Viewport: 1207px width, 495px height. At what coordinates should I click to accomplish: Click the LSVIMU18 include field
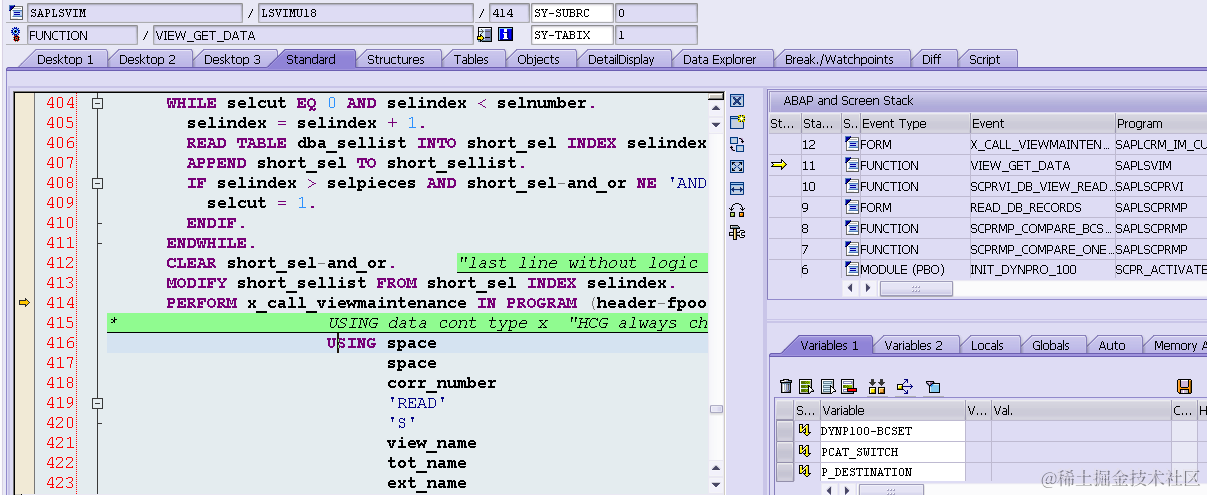click(364, 13)
